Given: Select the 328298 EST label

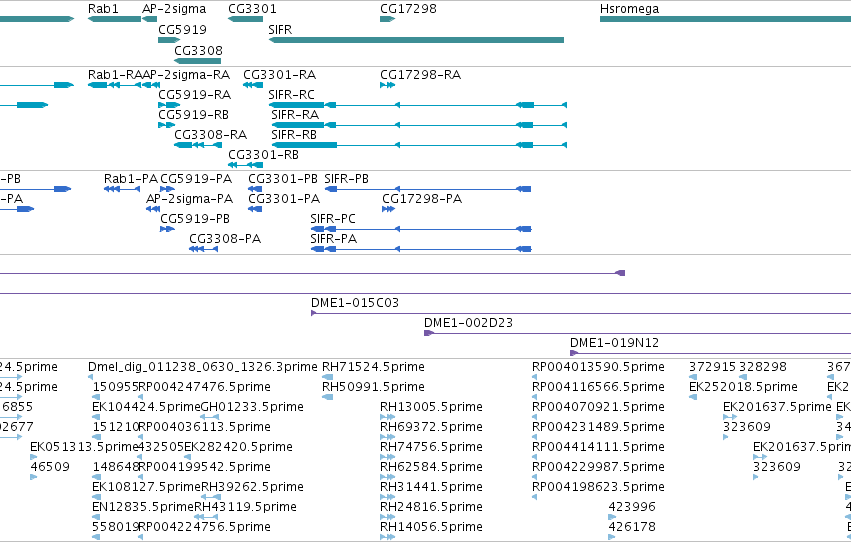Looking at the screenshot, I should click(x=763, y=367).
